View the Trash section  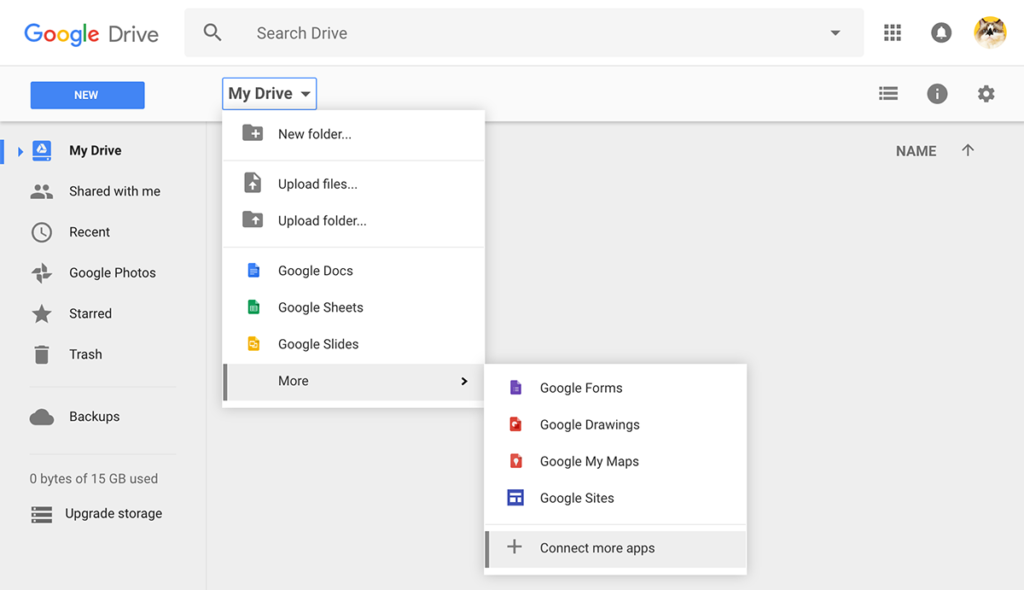(x=86, y=354)
